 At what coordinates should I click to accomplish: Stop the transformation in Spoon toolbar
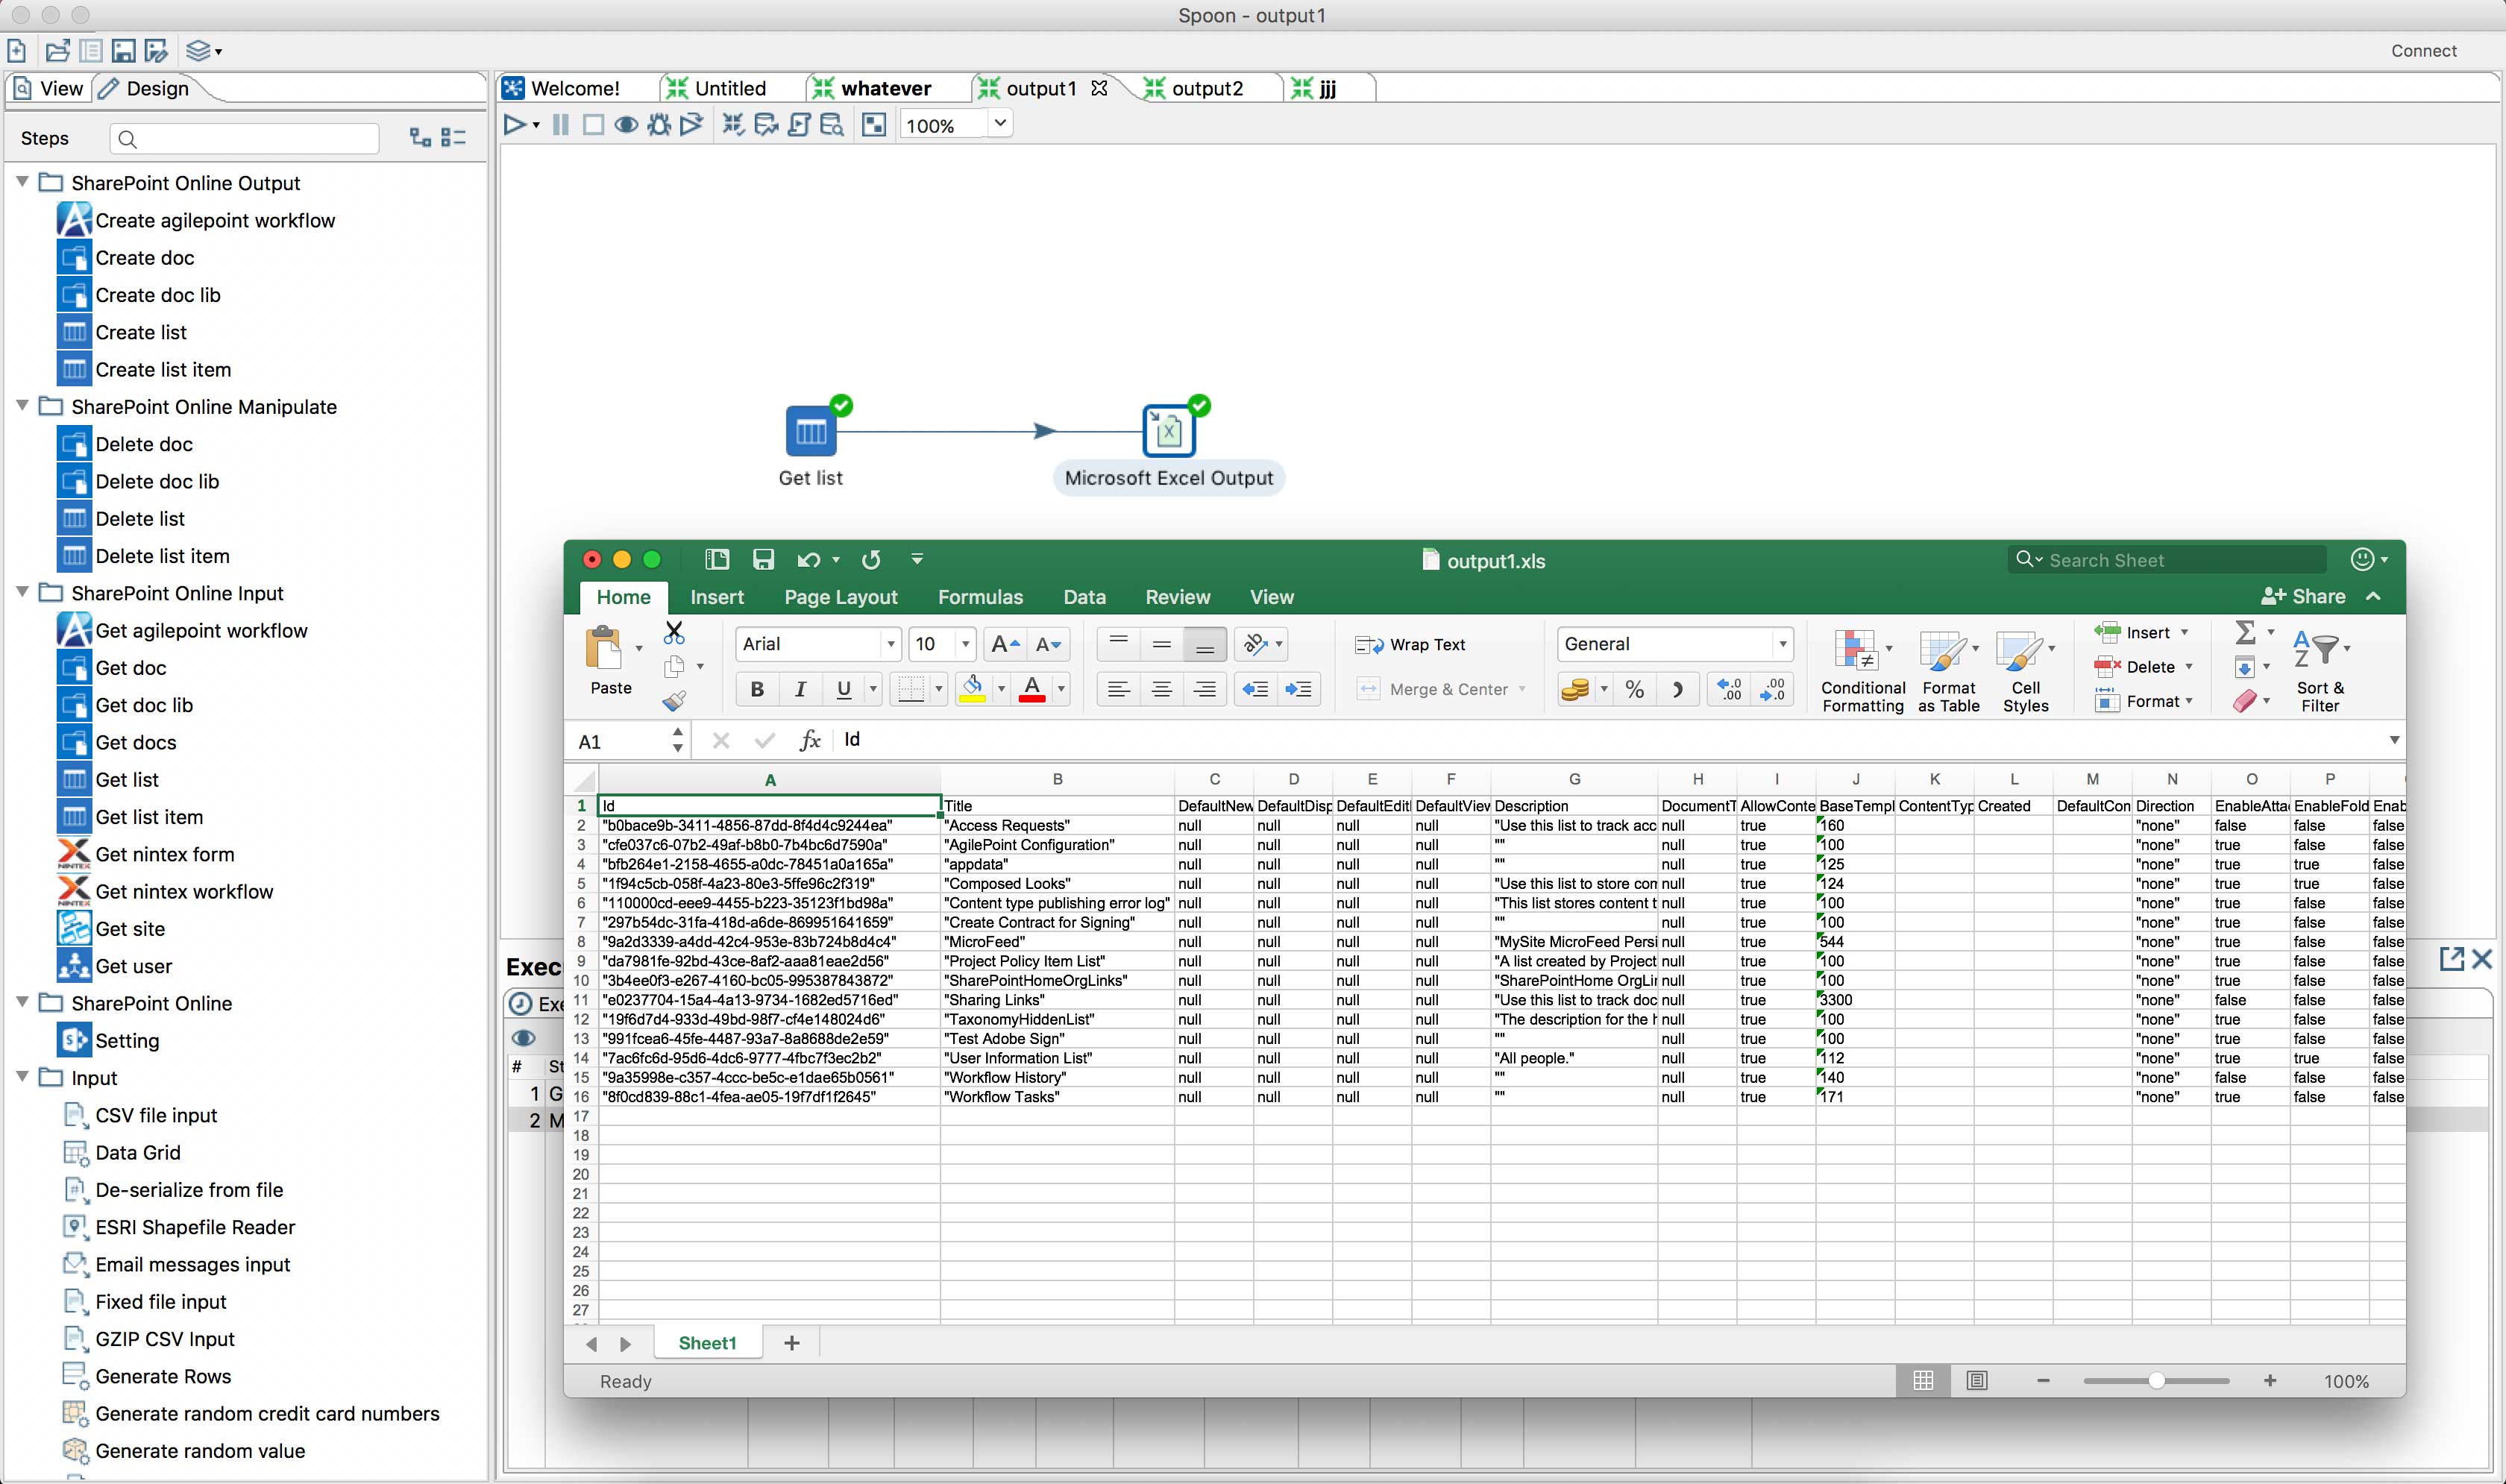point(593,125)
